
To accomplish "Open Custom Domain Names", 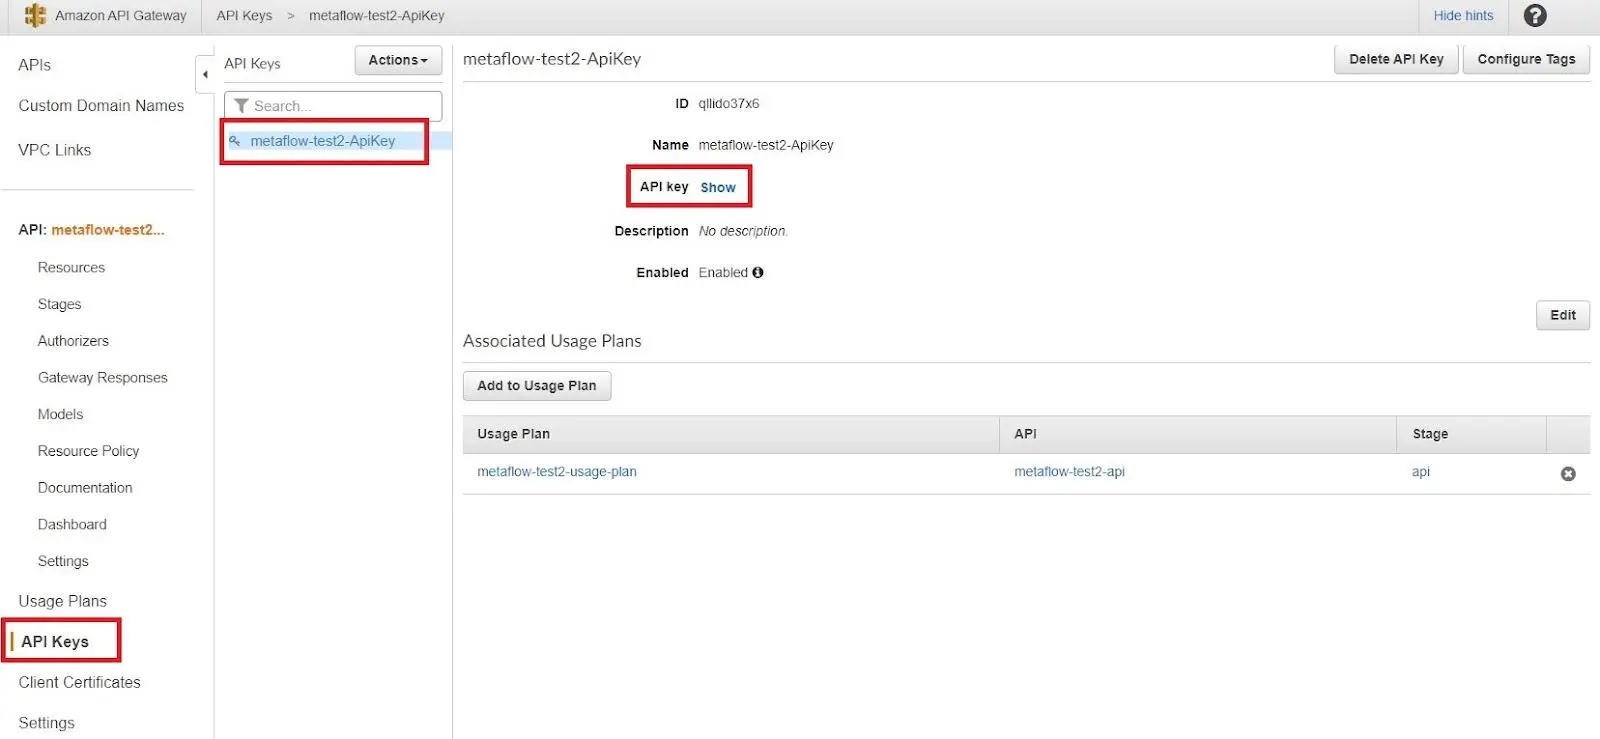I will coord(101,106).
